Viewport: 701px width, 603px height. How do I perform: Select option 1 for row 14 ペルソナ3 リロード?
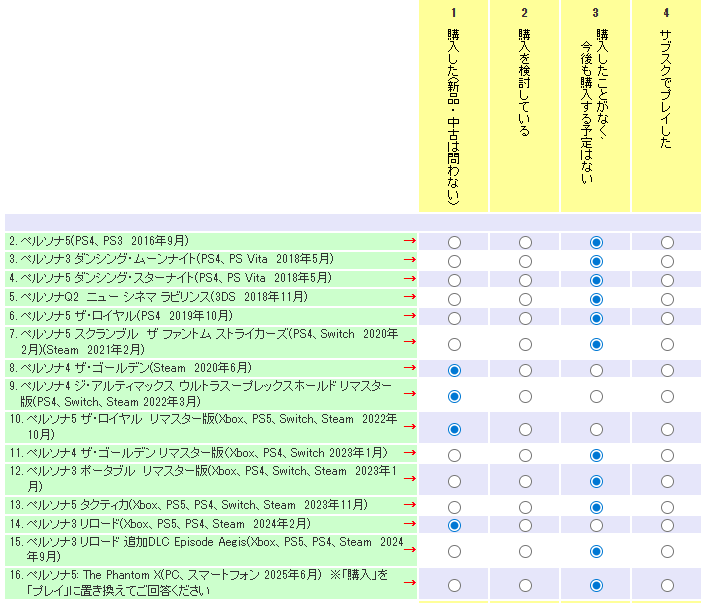(x=454, y=525)
